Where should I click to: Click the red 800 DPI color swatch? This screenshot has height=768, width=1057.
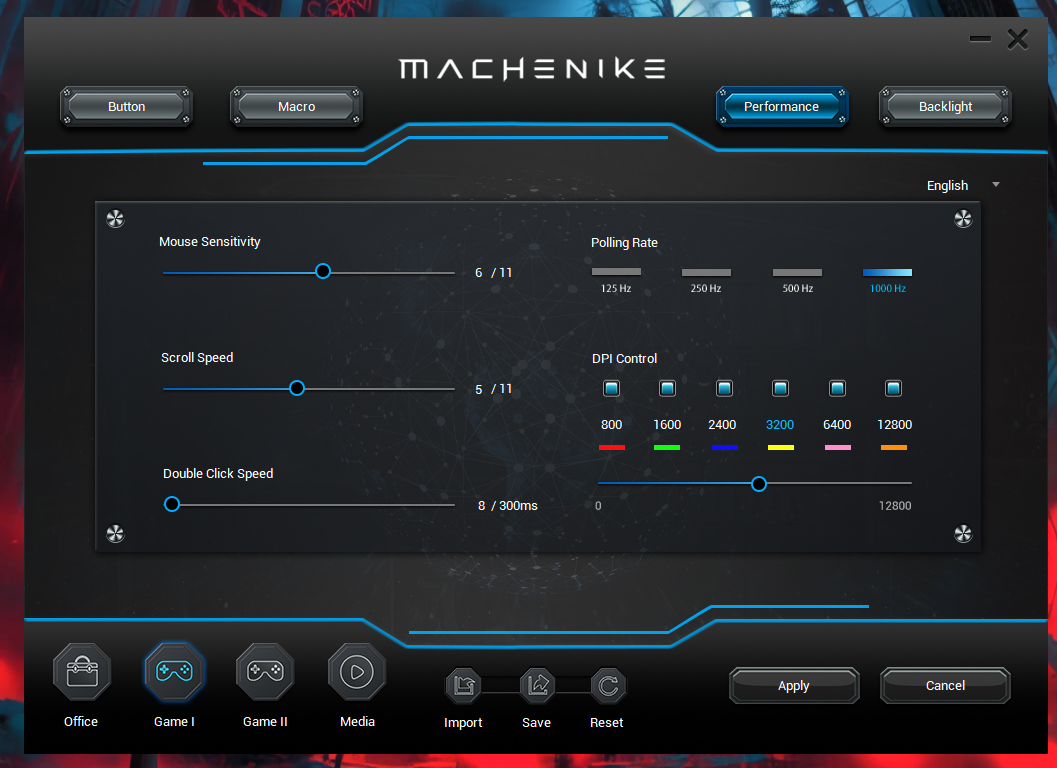[x=611, y=448]
